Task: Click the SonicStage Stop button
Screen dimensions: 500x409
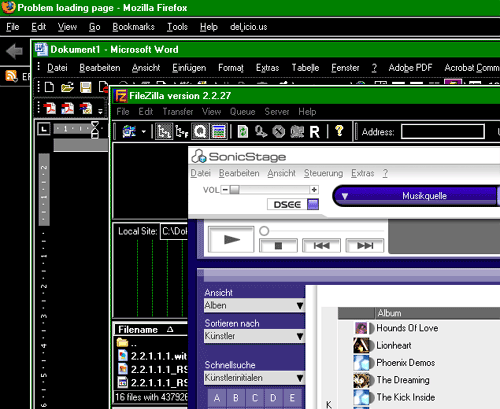Action: click(278, 246)
